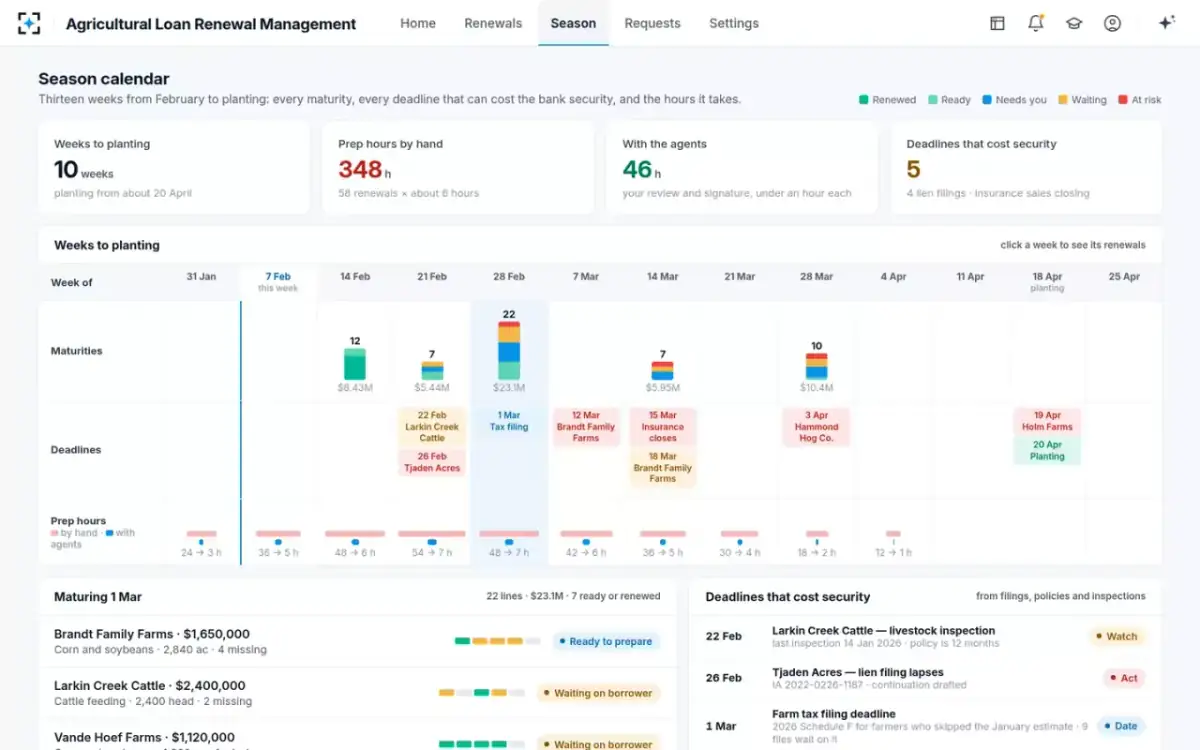Image resolution: width=1200 pixels, height=750 pixels.
Task: Click the 15 Mar Insurance closes chip
Action: click(663, 427)
